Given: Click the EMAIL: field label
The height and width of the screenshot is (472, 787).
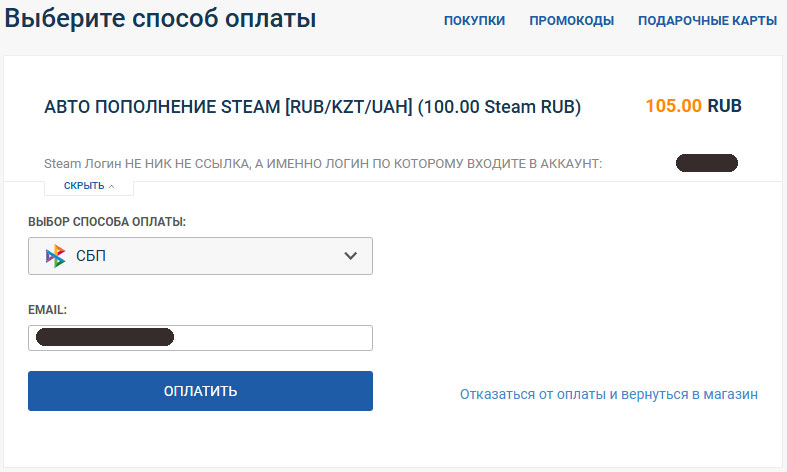Looking at the screenshot, I should pyautogui.click(x=47, y=311).
